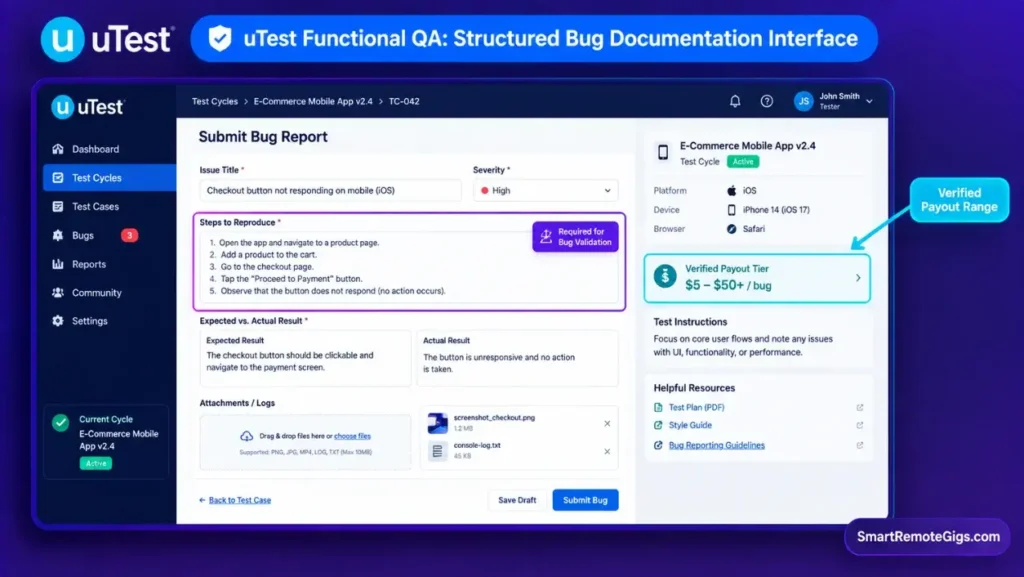
Task: Click the cloud upload icon
Action: [x=246, y=436]
